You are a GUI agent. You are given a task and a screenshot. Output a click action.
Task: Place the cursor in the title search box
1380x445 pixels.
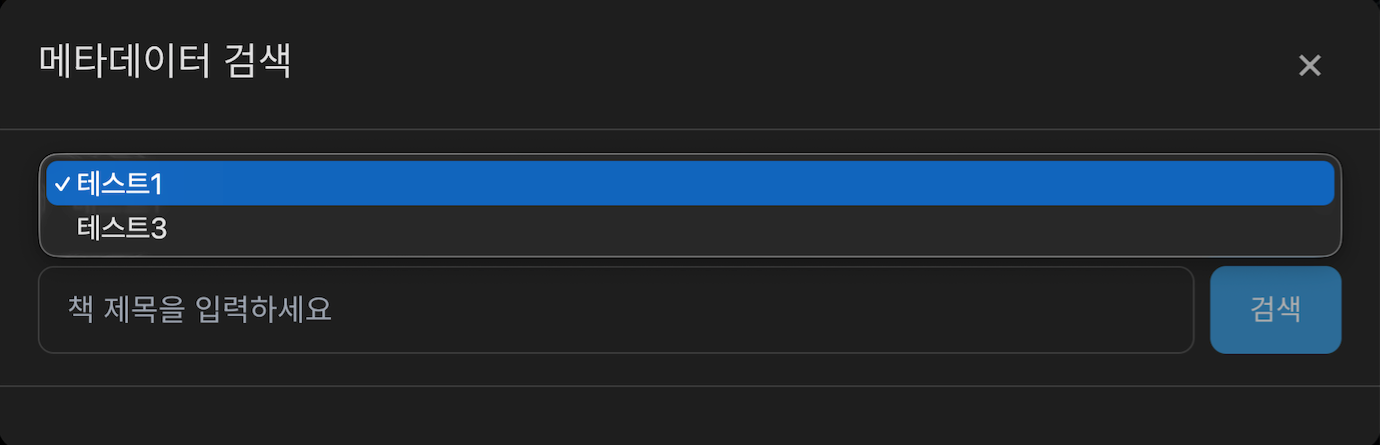click(x=615, y=310)
